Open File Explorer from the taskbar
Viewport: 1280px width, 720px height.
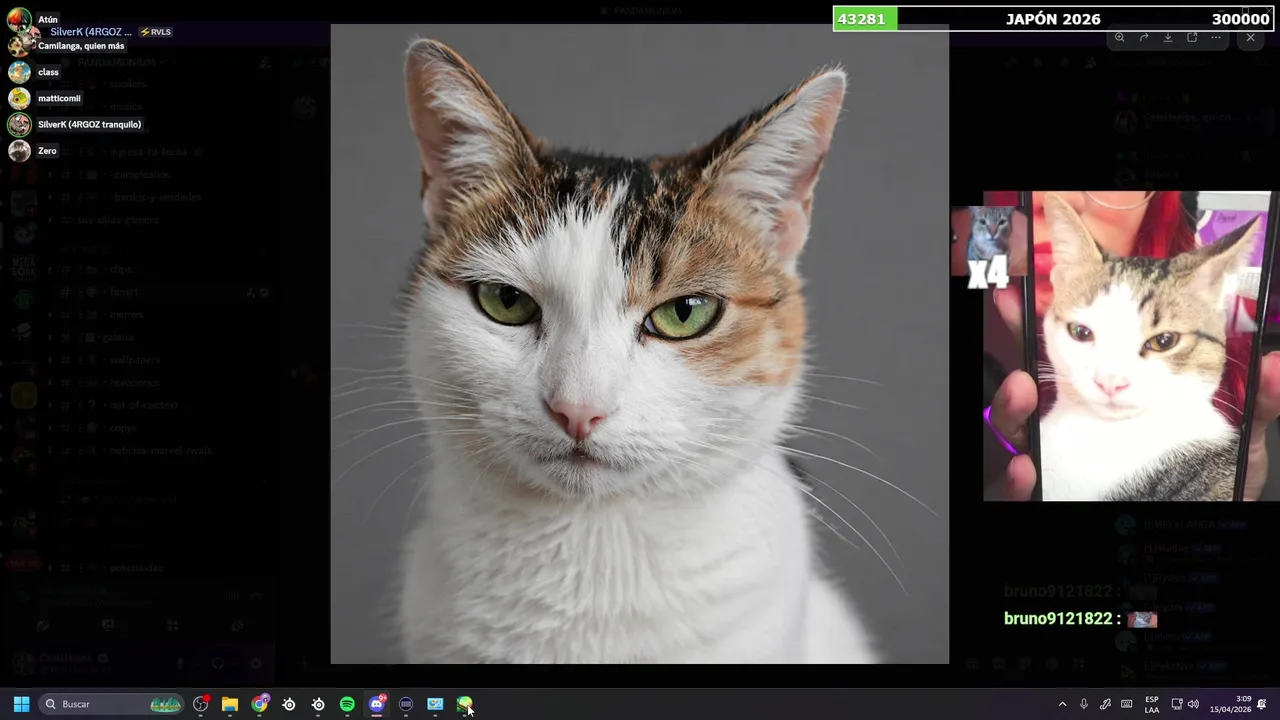pyautogui.click(x=230, y=704)
